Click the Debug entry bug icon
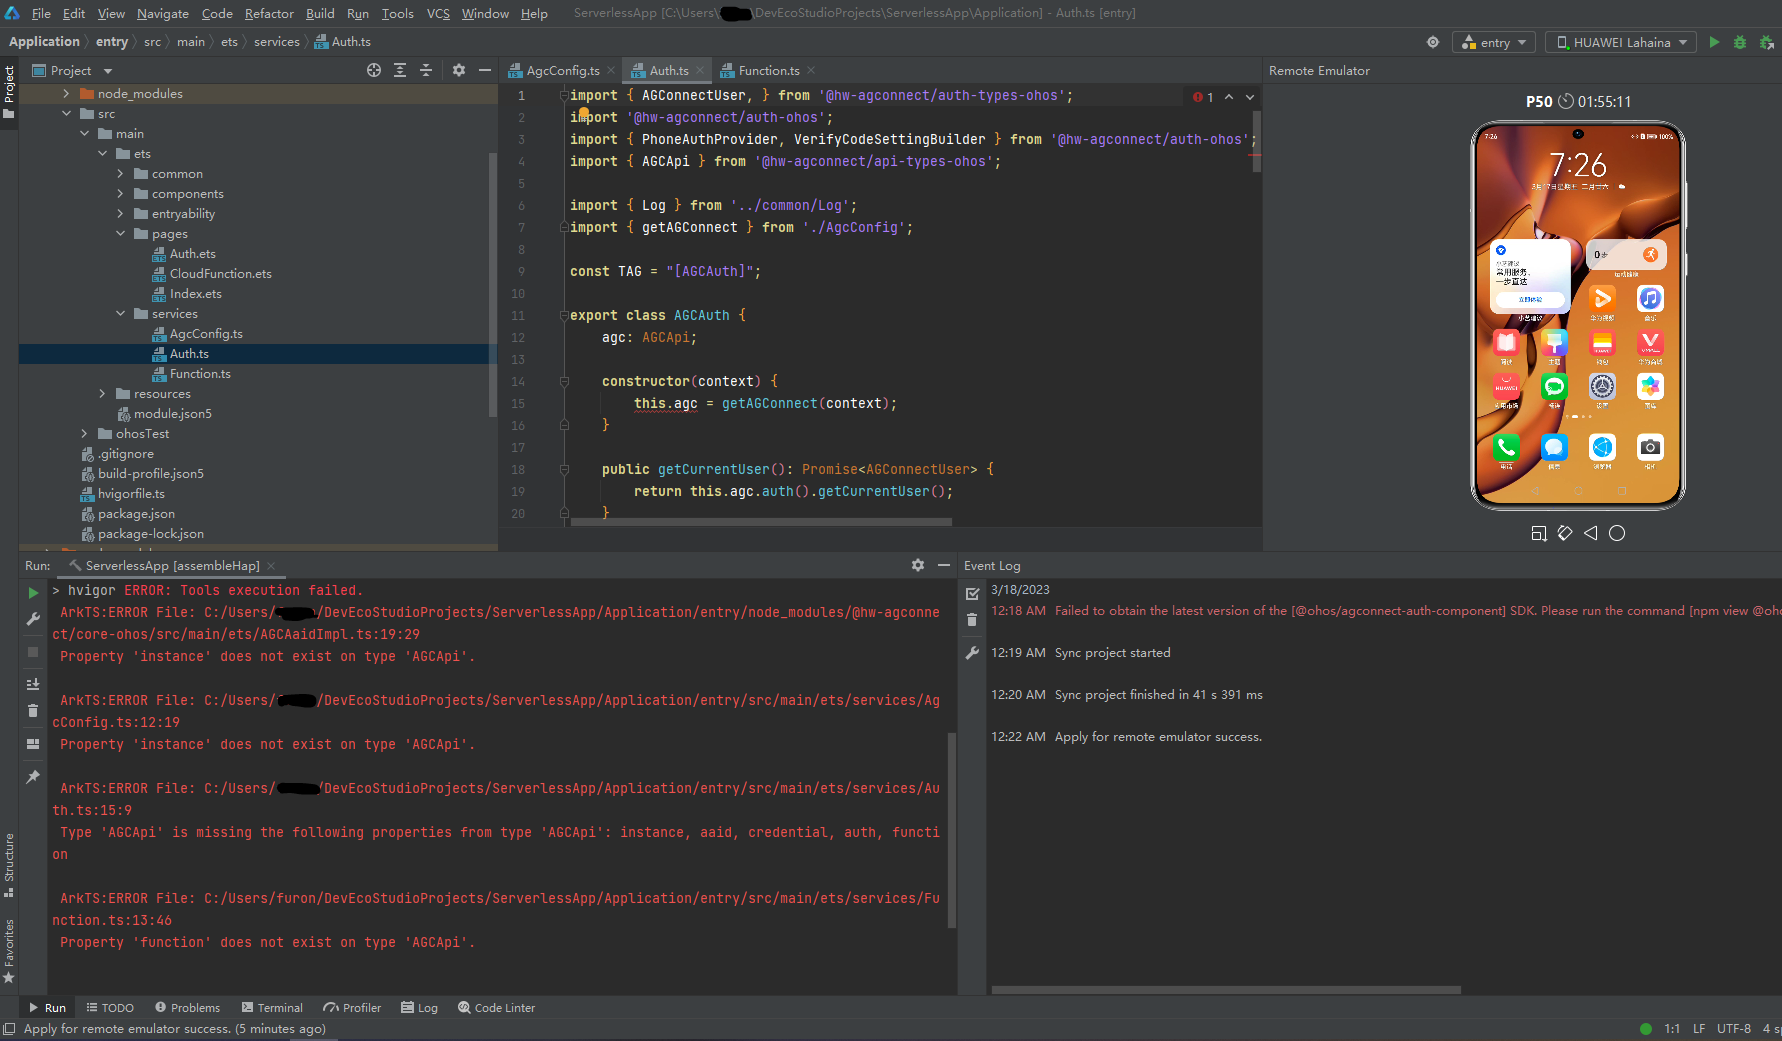This screenshot has height=1041, width=1782. [1740, 42]
